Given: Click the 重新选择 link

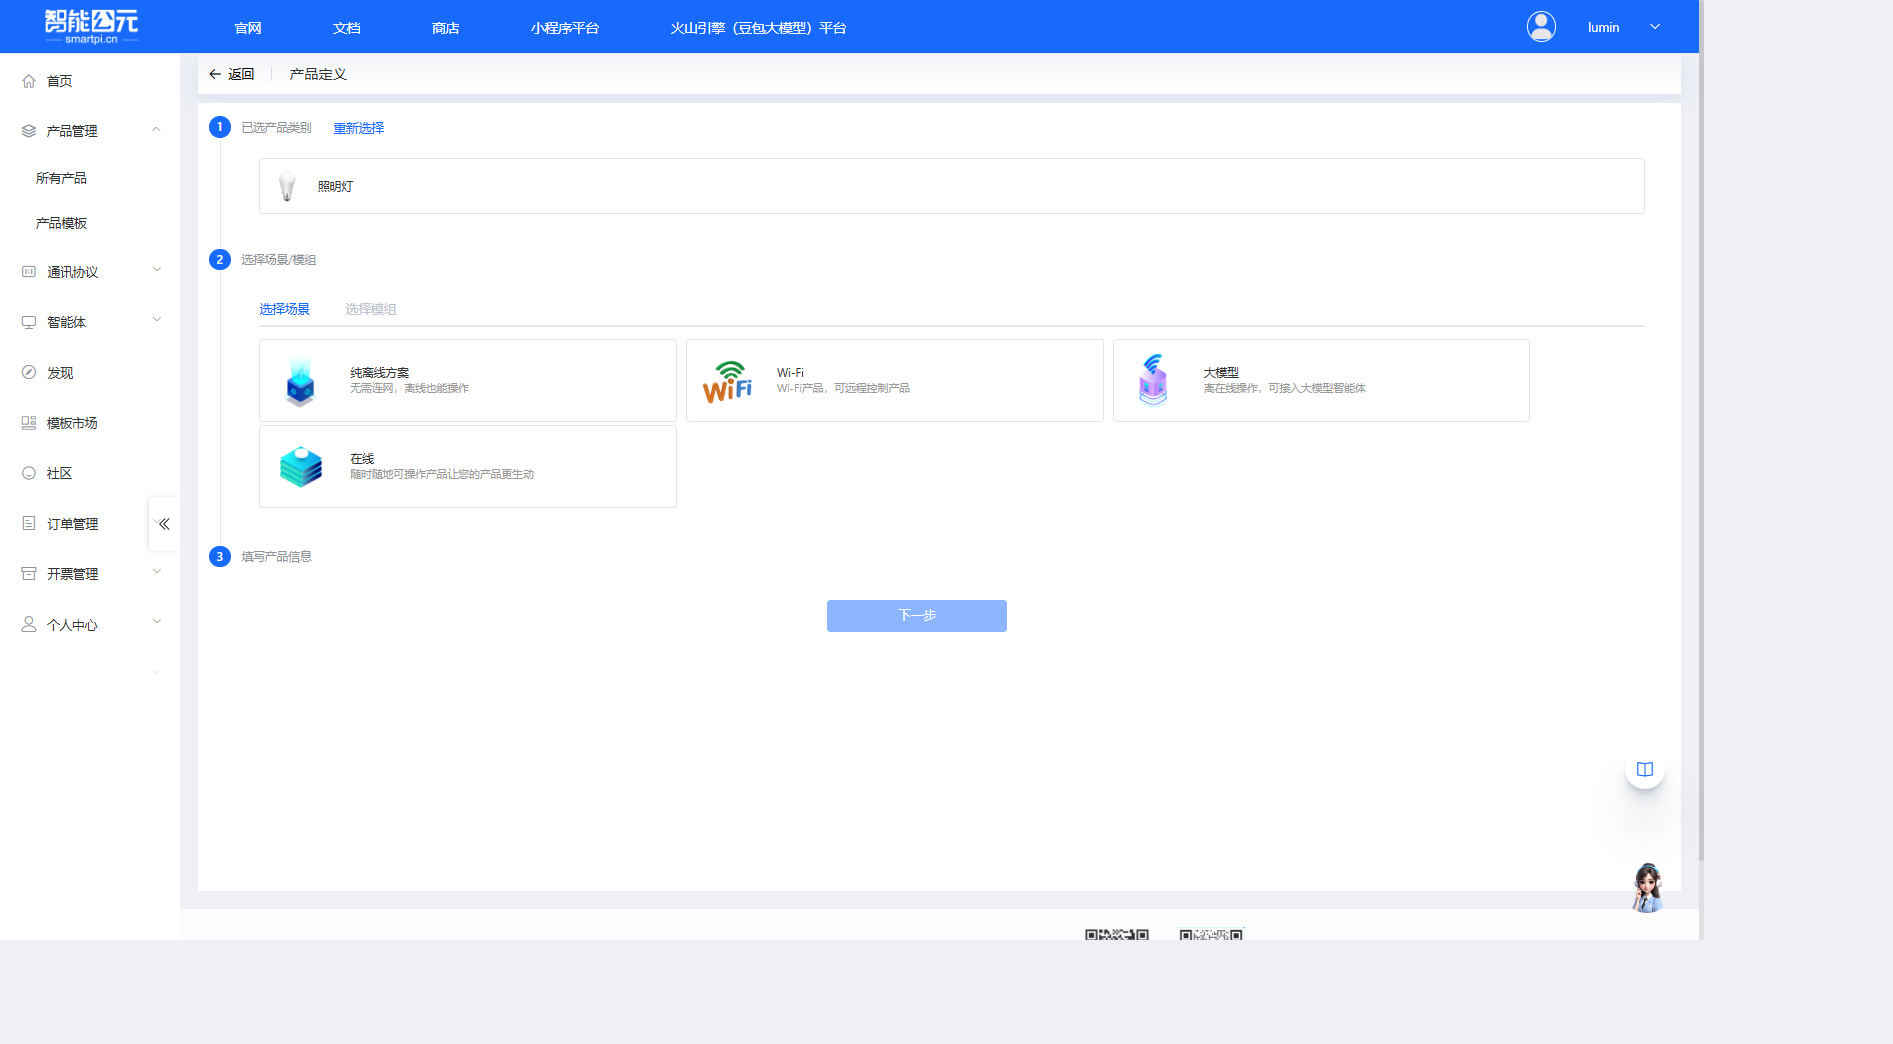Looking at the screenshot, I should pos(358,128).
